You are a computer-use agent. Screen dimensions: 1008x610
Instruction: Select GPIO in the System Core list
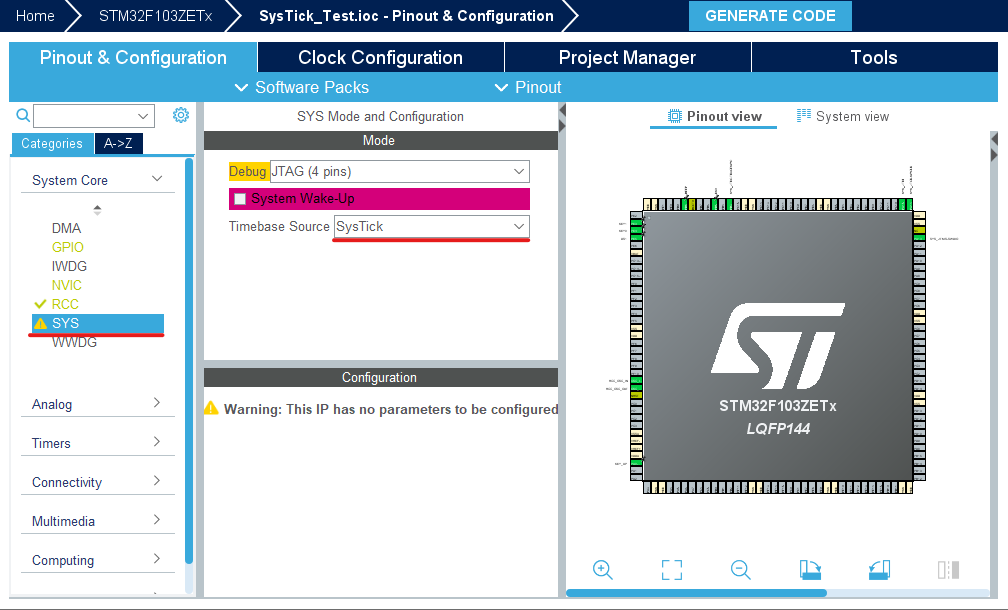[66, 247]
